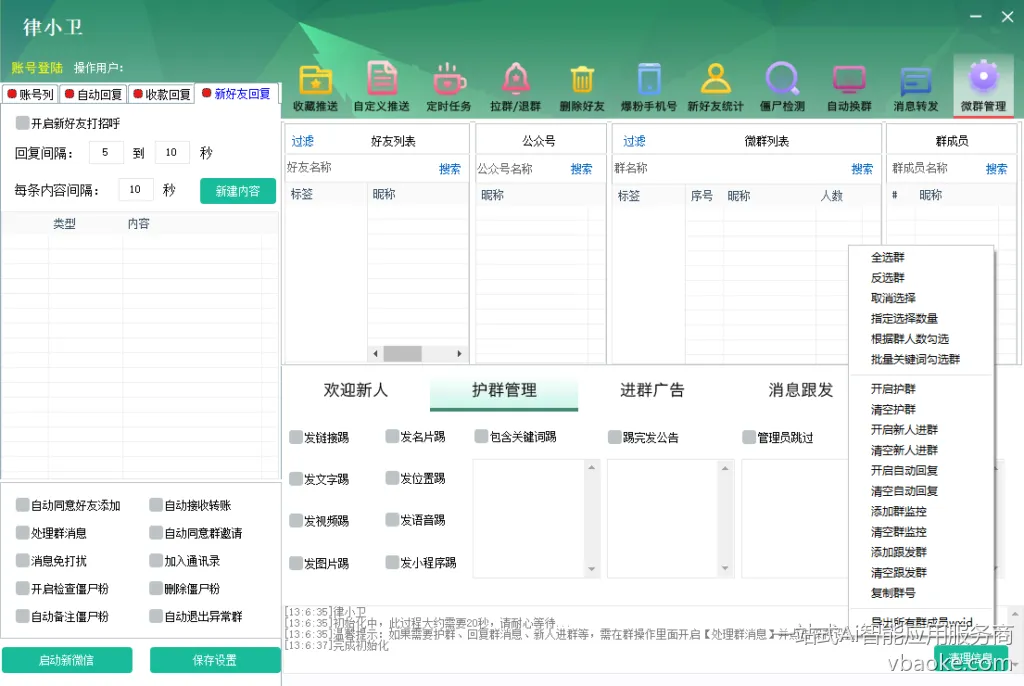
Task: Open the 定时任务 coffee cup icon
Action: tap(449, 87)
